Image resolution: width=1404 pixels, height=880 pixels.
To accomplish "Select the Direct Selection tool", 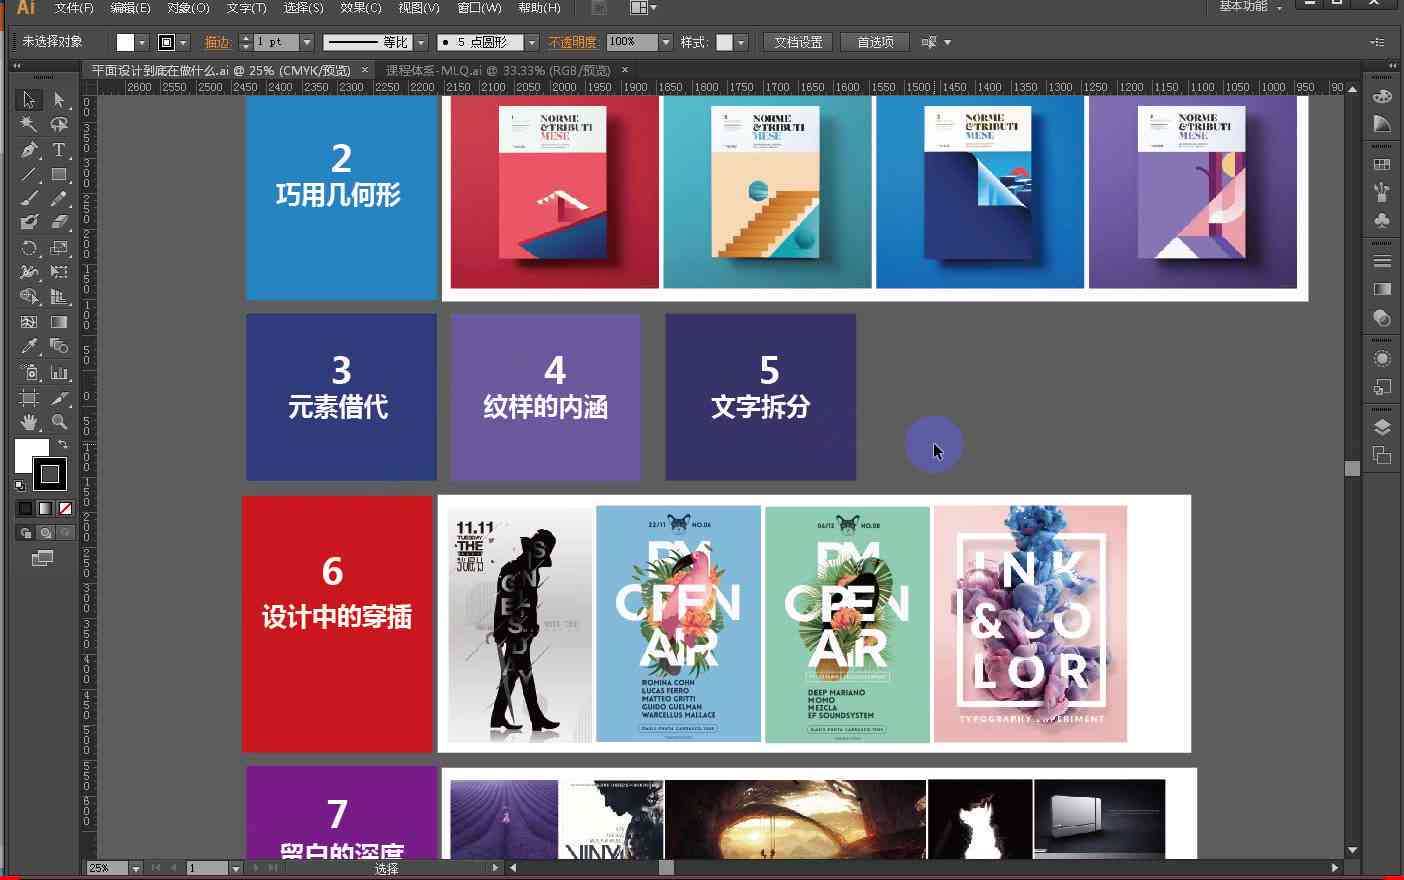I will pyautogui.click(x=59, y=99).
